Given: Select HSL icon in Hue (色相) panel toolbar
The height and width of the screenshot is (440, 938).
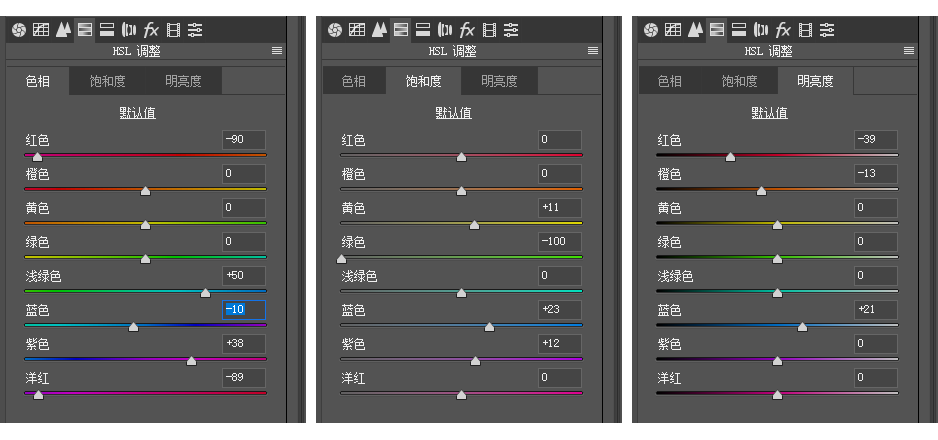Looking at the screenshot, I should tap(85, 30).
